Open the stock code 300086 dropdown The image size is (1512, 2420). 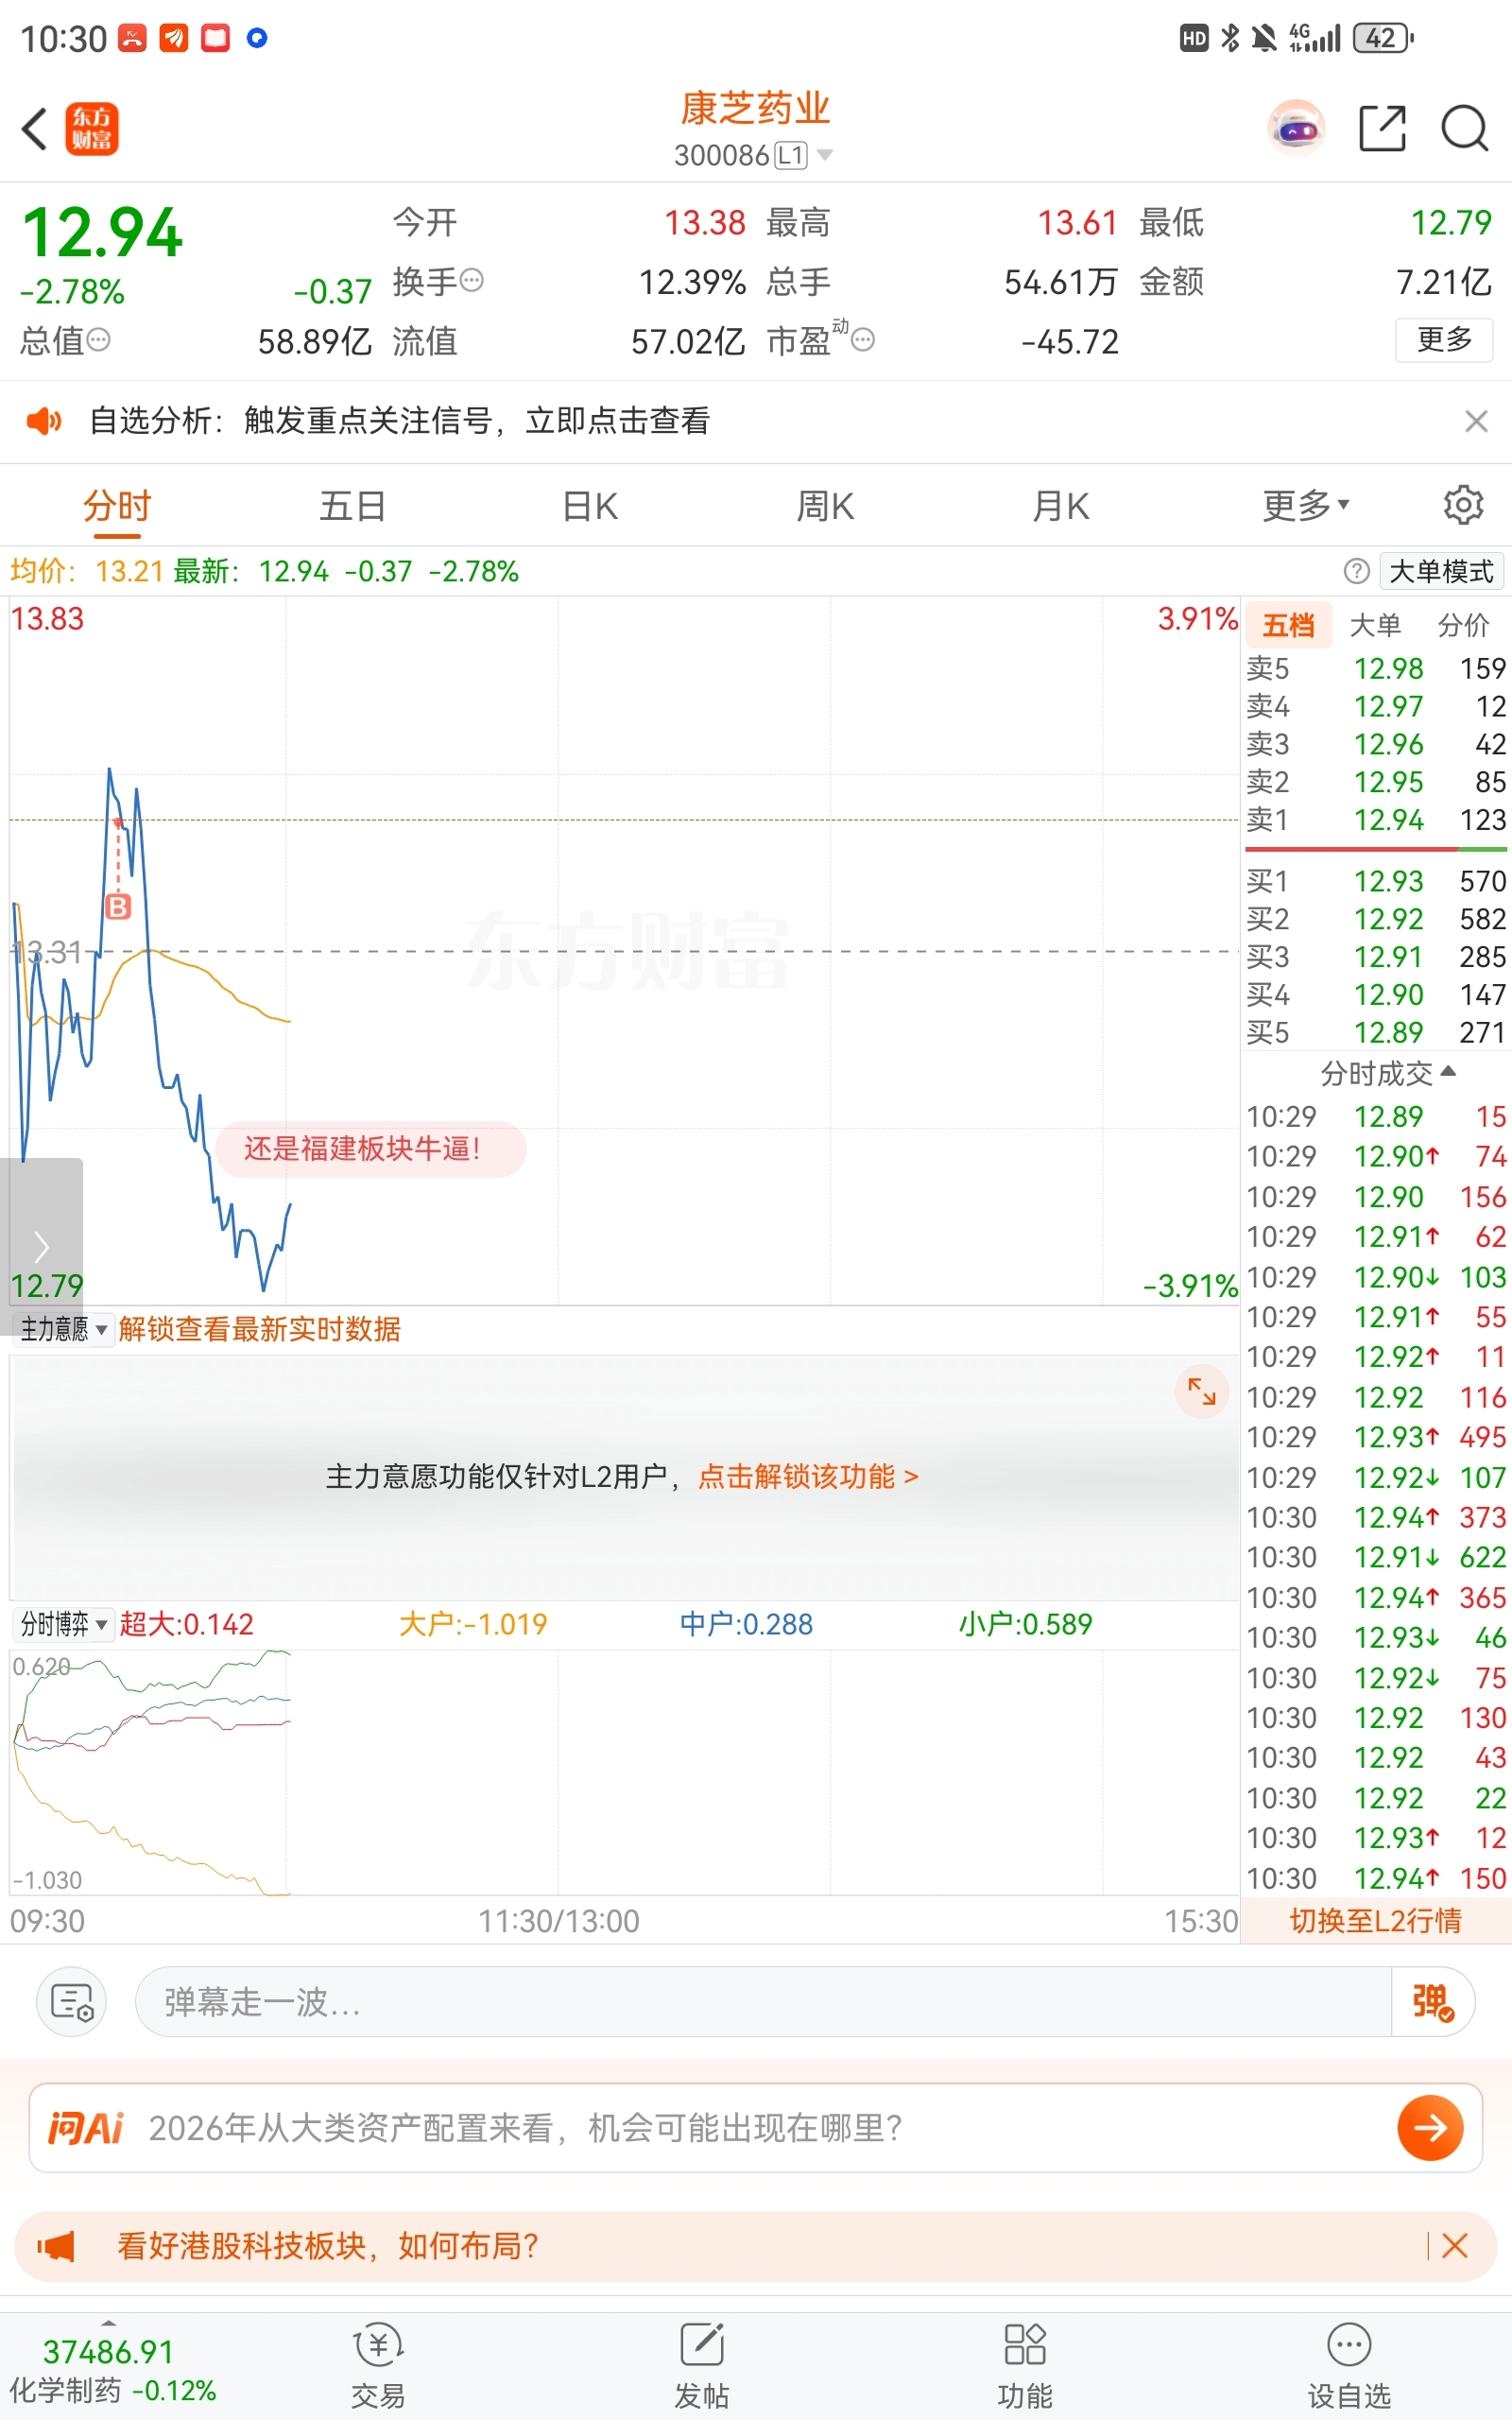753,155
